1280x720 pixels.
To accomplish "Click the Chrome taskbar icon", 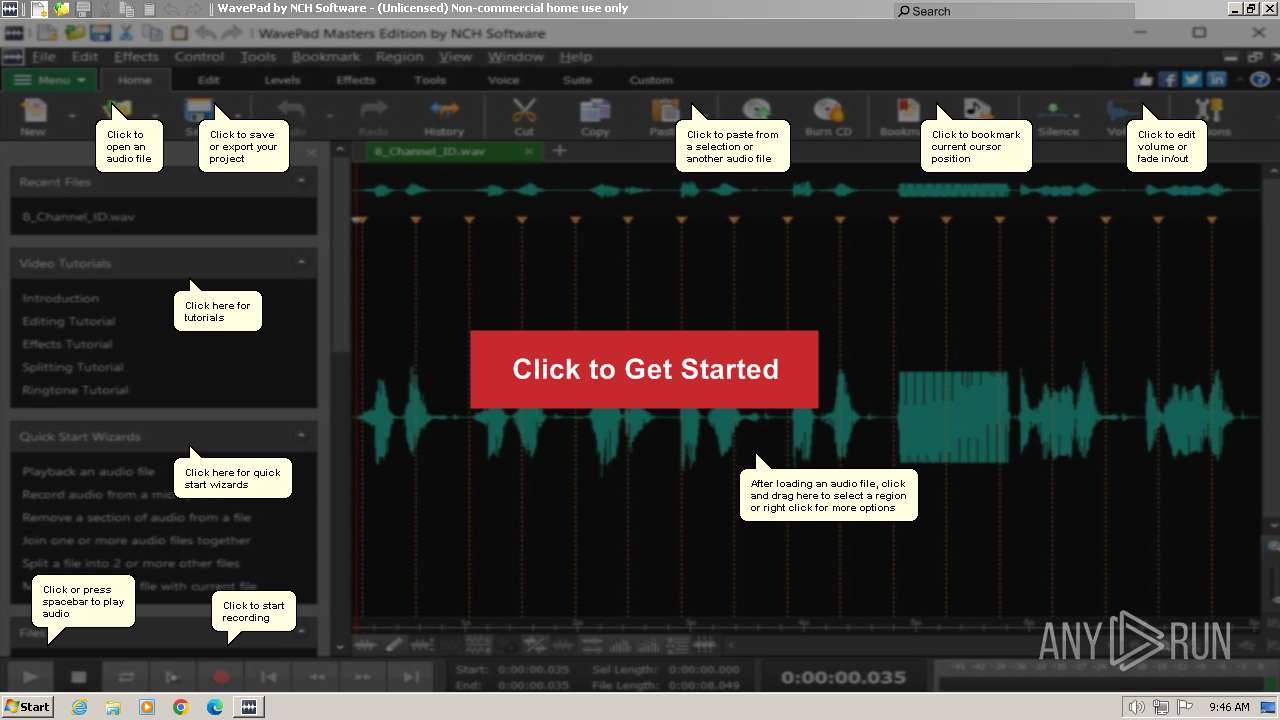I will point(180,707).
